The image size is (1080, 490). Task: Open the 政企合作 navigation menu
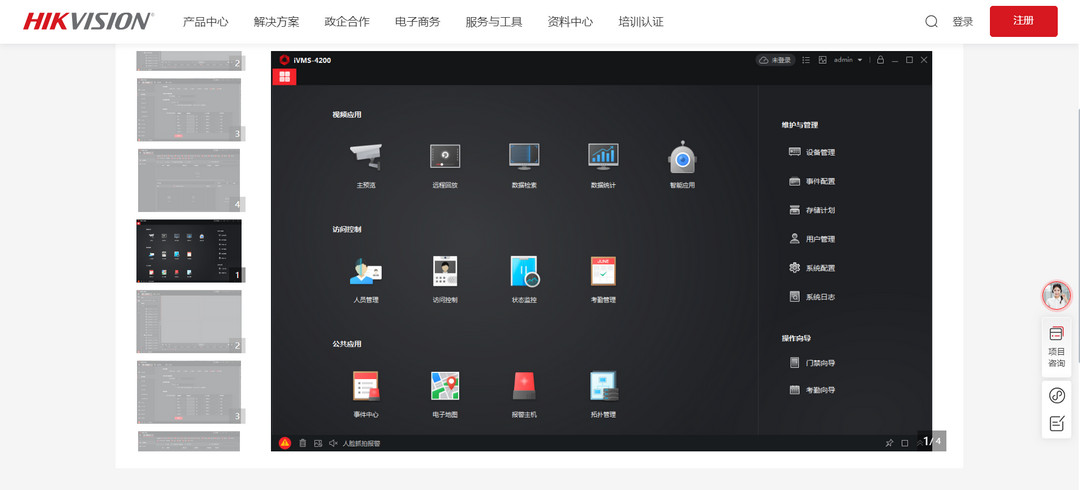click(x=347, y=21)
